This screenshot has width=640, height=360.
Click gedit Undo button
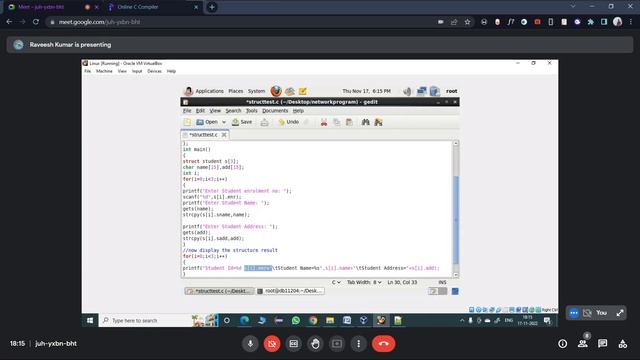pos(288,122)
